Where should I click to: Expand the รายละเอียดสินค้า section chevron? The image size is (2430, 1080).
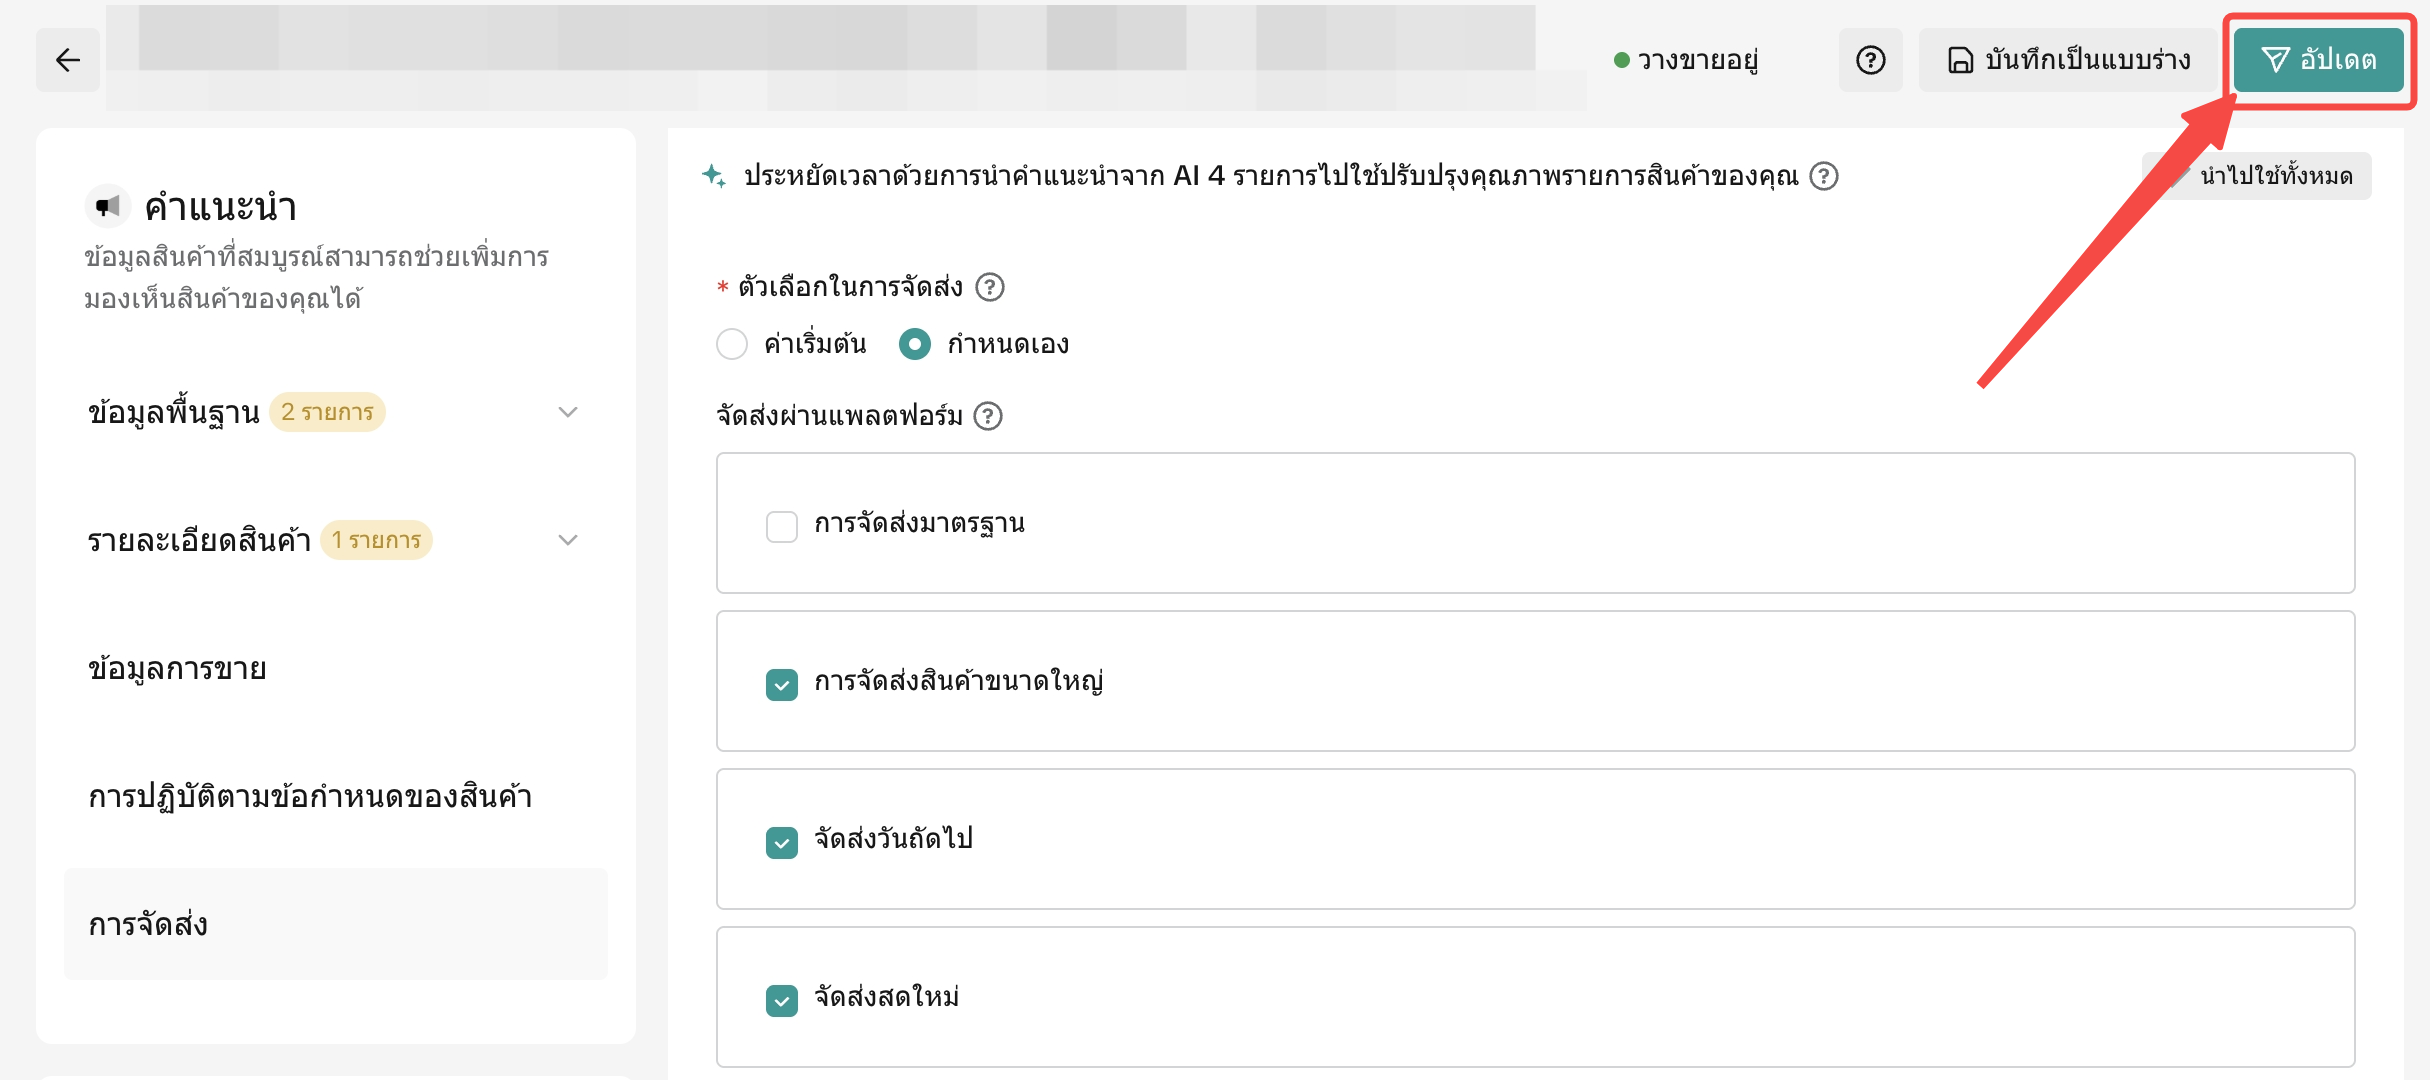[568, 540]
